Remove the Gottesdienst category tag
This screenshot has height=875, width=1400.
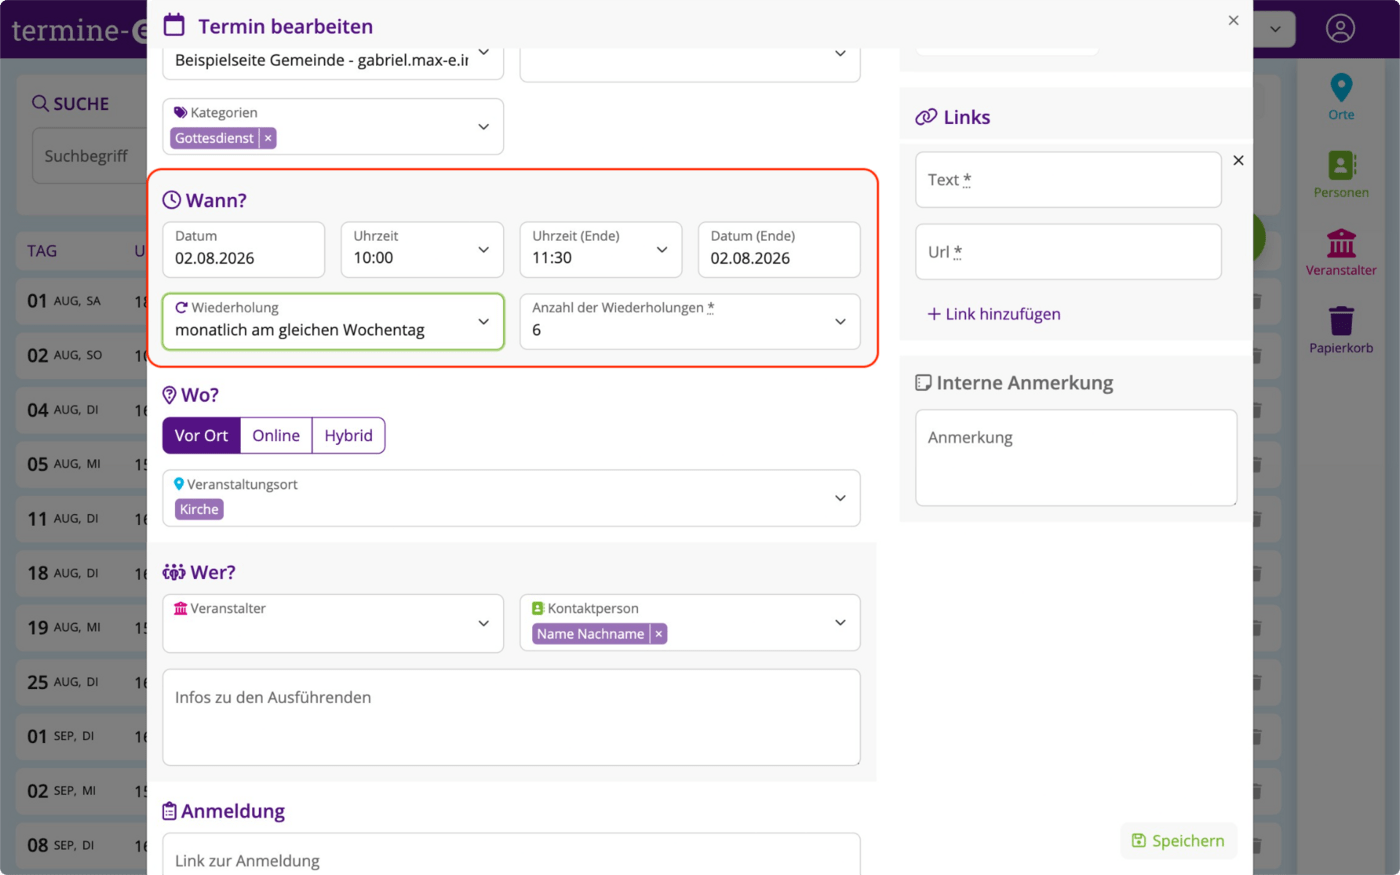coord(268,138)
